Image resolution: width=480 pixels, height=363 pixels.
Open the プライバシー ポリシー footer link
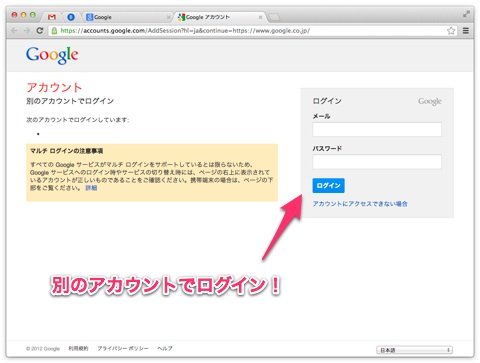point(123,348)
